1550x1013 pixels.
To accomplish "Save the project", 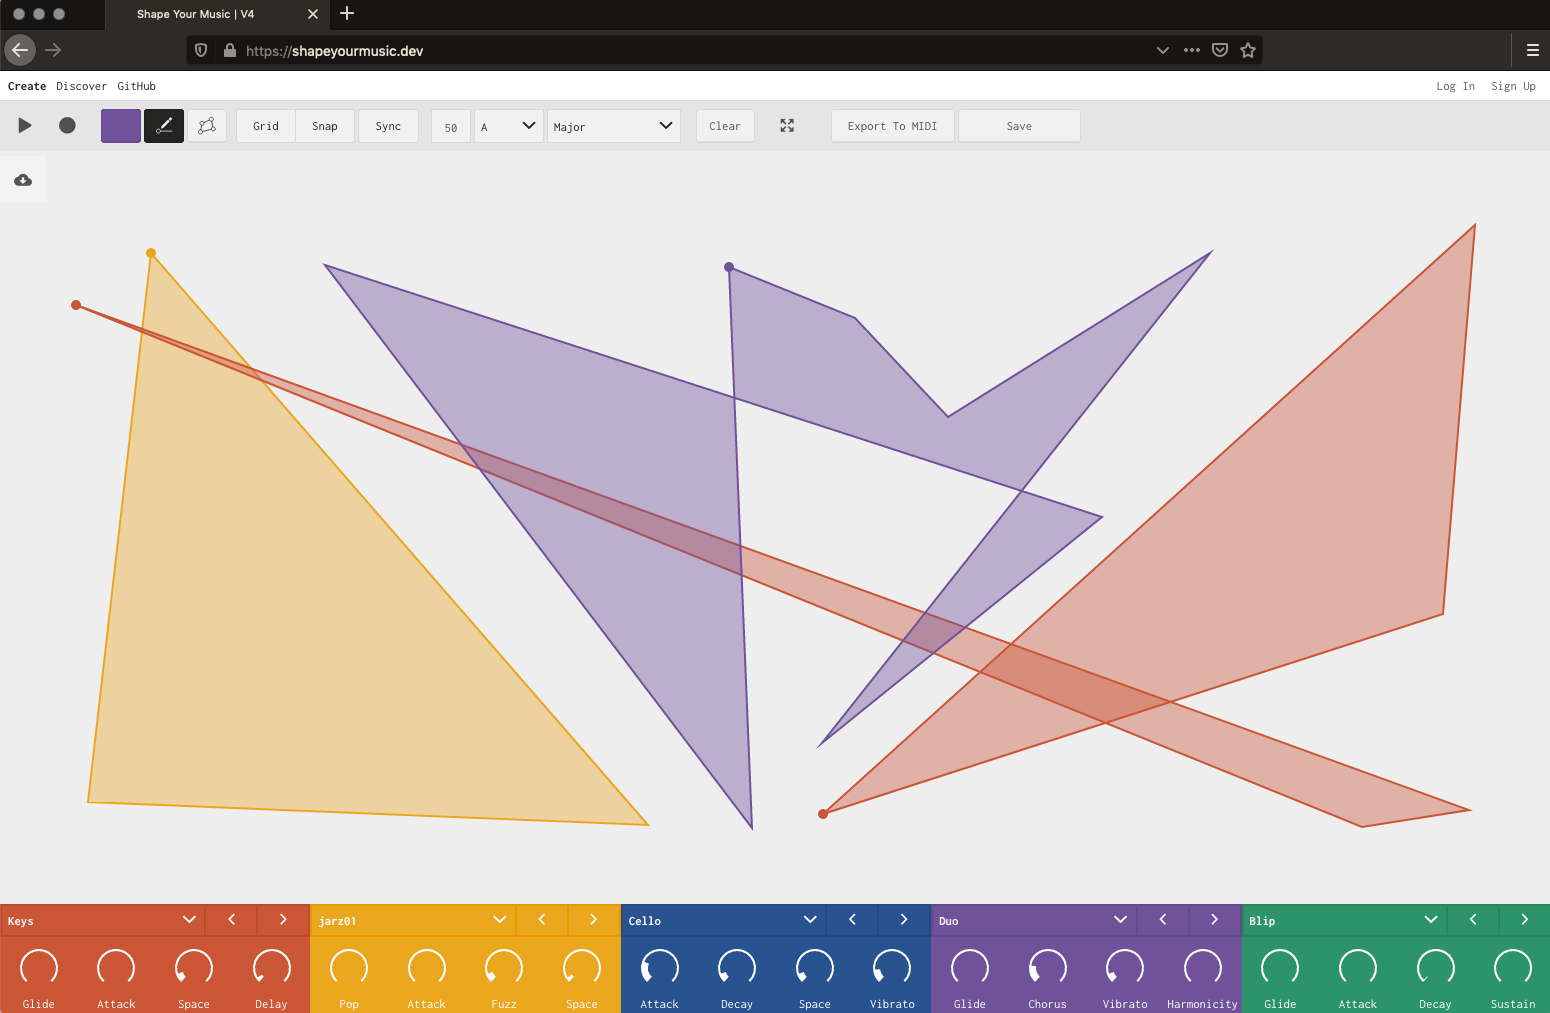I will [x=1019, y=126].
